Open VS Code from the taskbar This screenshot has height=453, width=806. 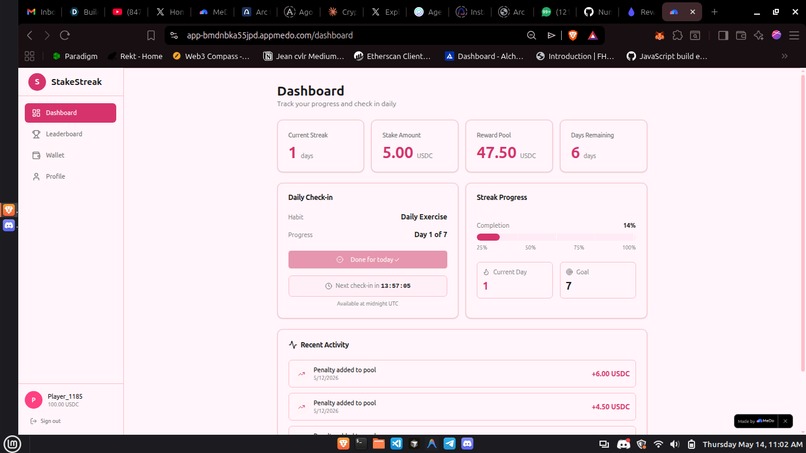pyautogui.click(x=396, y=444)
